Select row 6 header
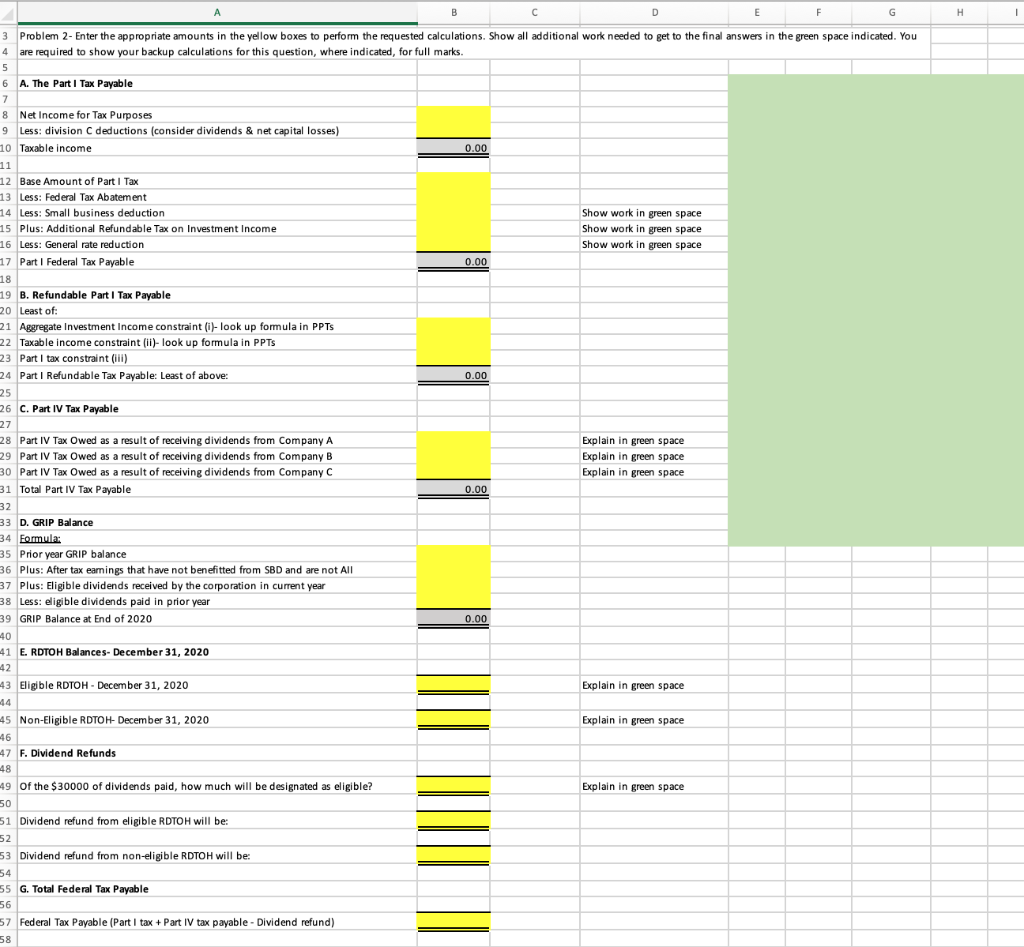The image size is (1024, 947). pos(7,83)
